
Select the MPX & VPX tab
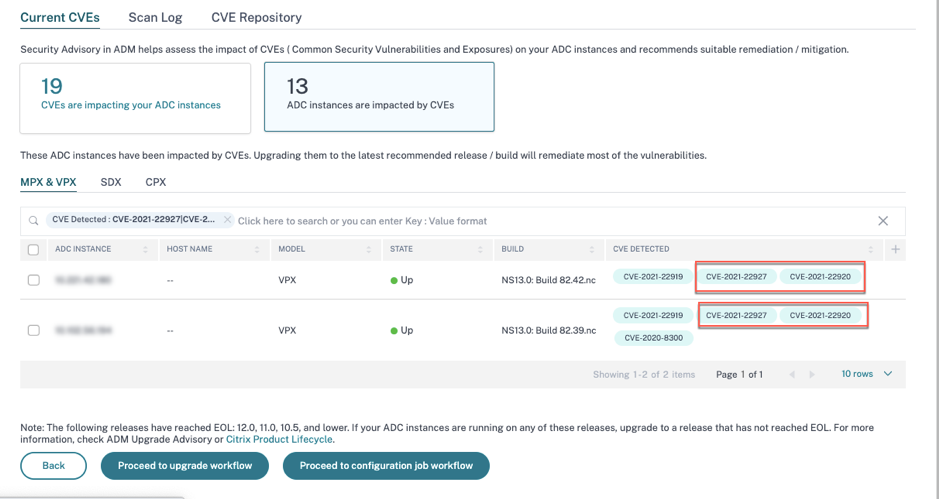[x=49, y=182]
